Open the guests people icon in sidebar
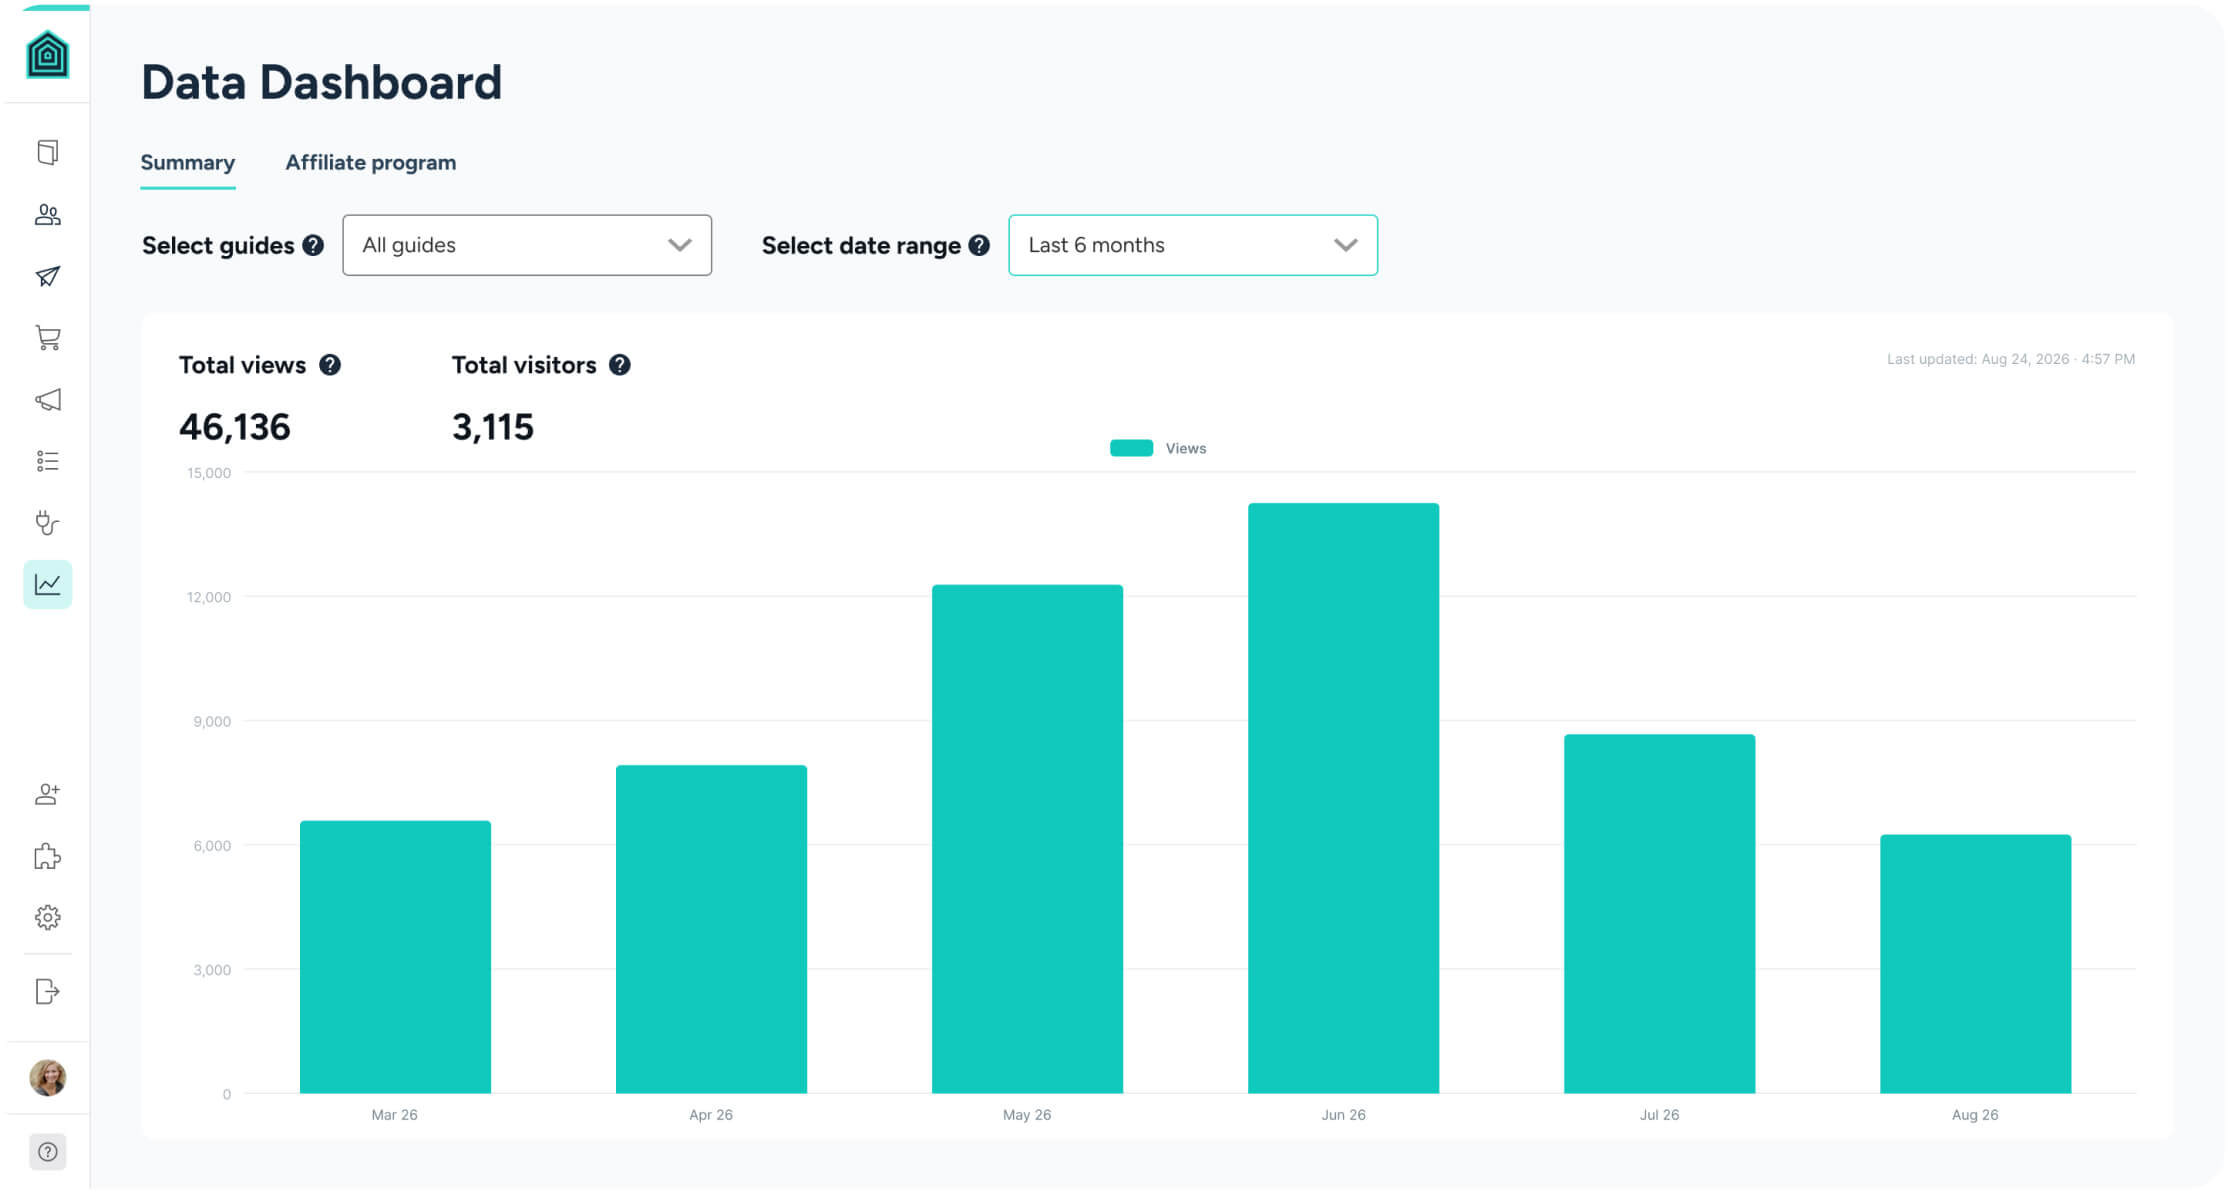Screen dimensions: 2230x1194 [47, 214]
